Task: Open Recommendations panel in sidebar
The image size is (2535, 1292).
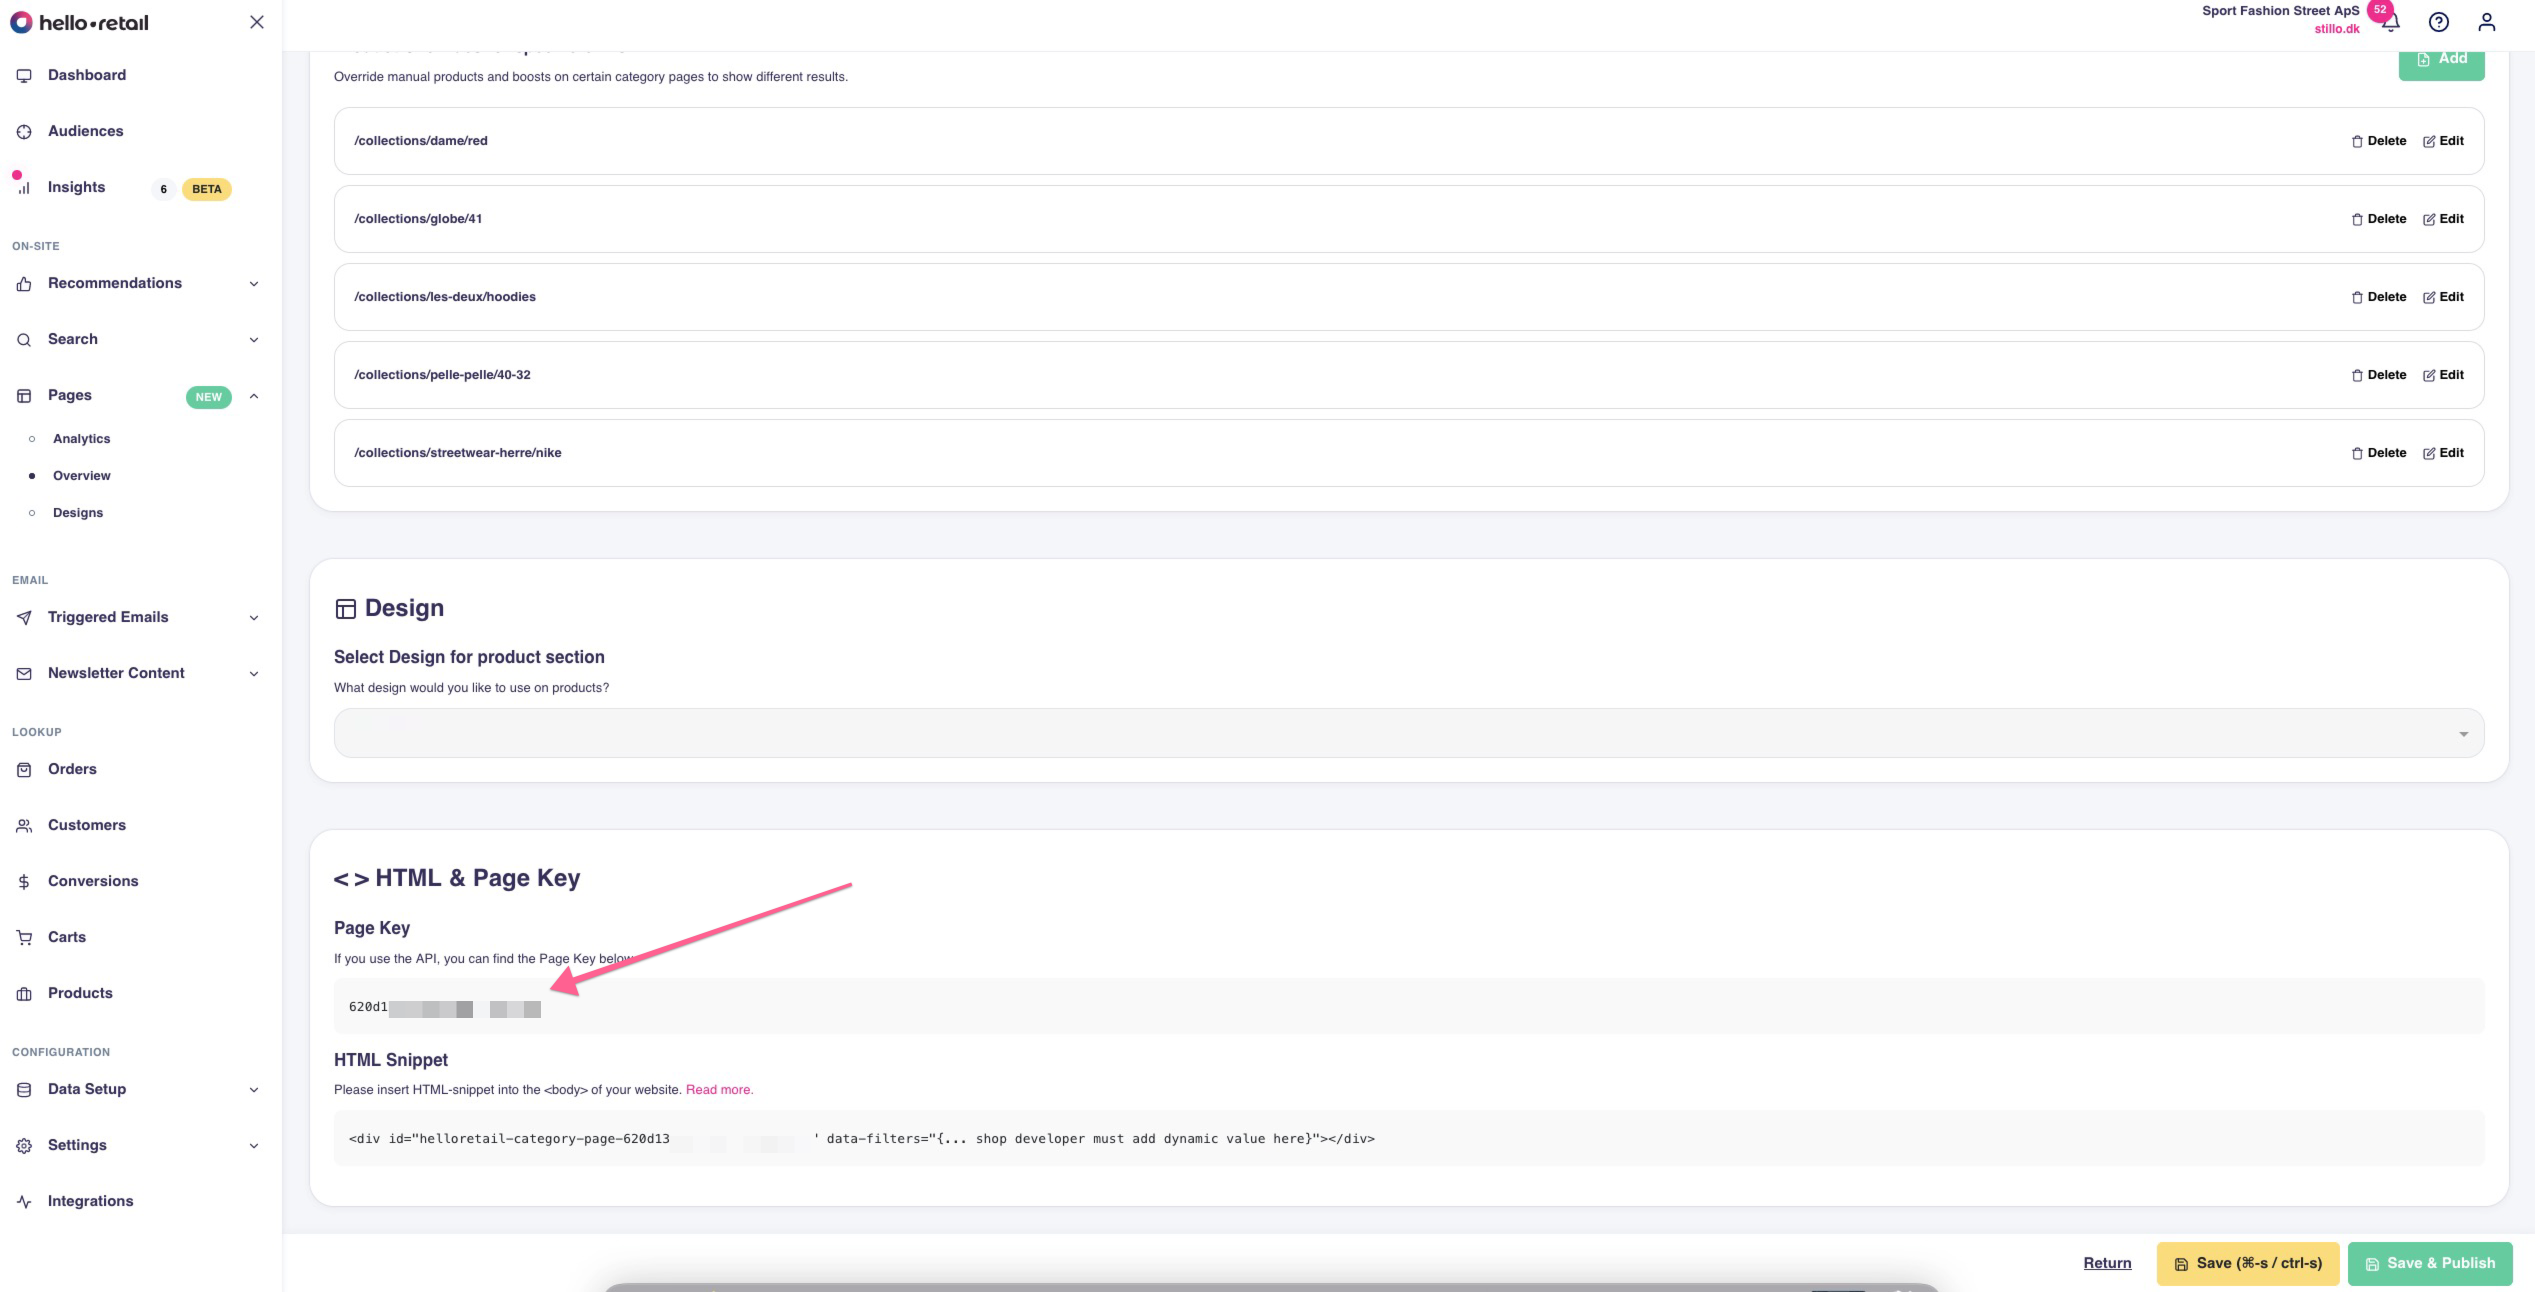Action: (138, 282)
